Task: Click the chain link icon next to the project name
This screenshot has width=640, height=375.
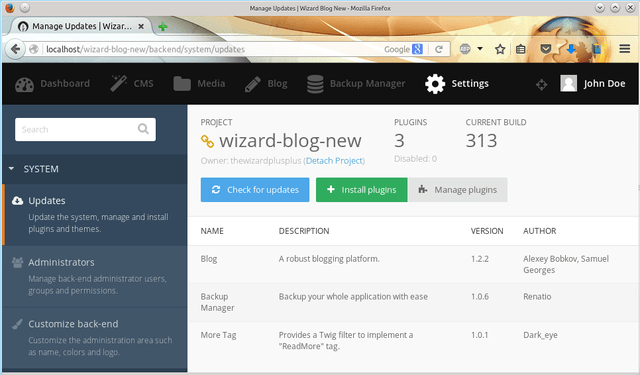Action: point(207,141)
